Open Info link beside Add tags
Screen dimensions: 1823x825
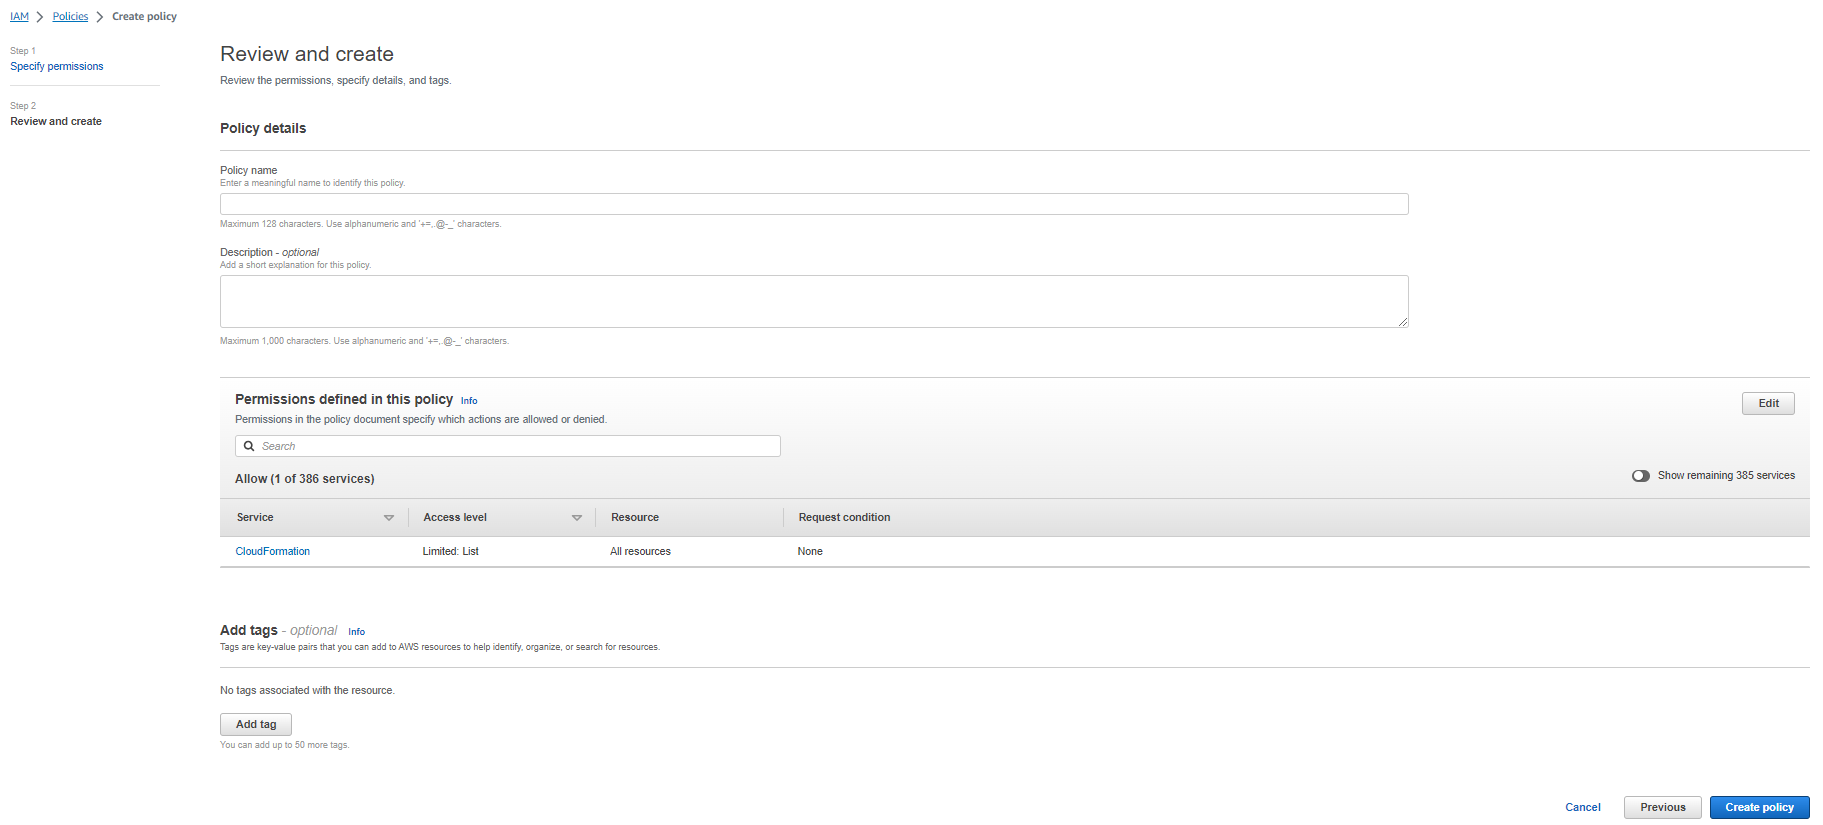pyautogui.click(x=356, y=632)
